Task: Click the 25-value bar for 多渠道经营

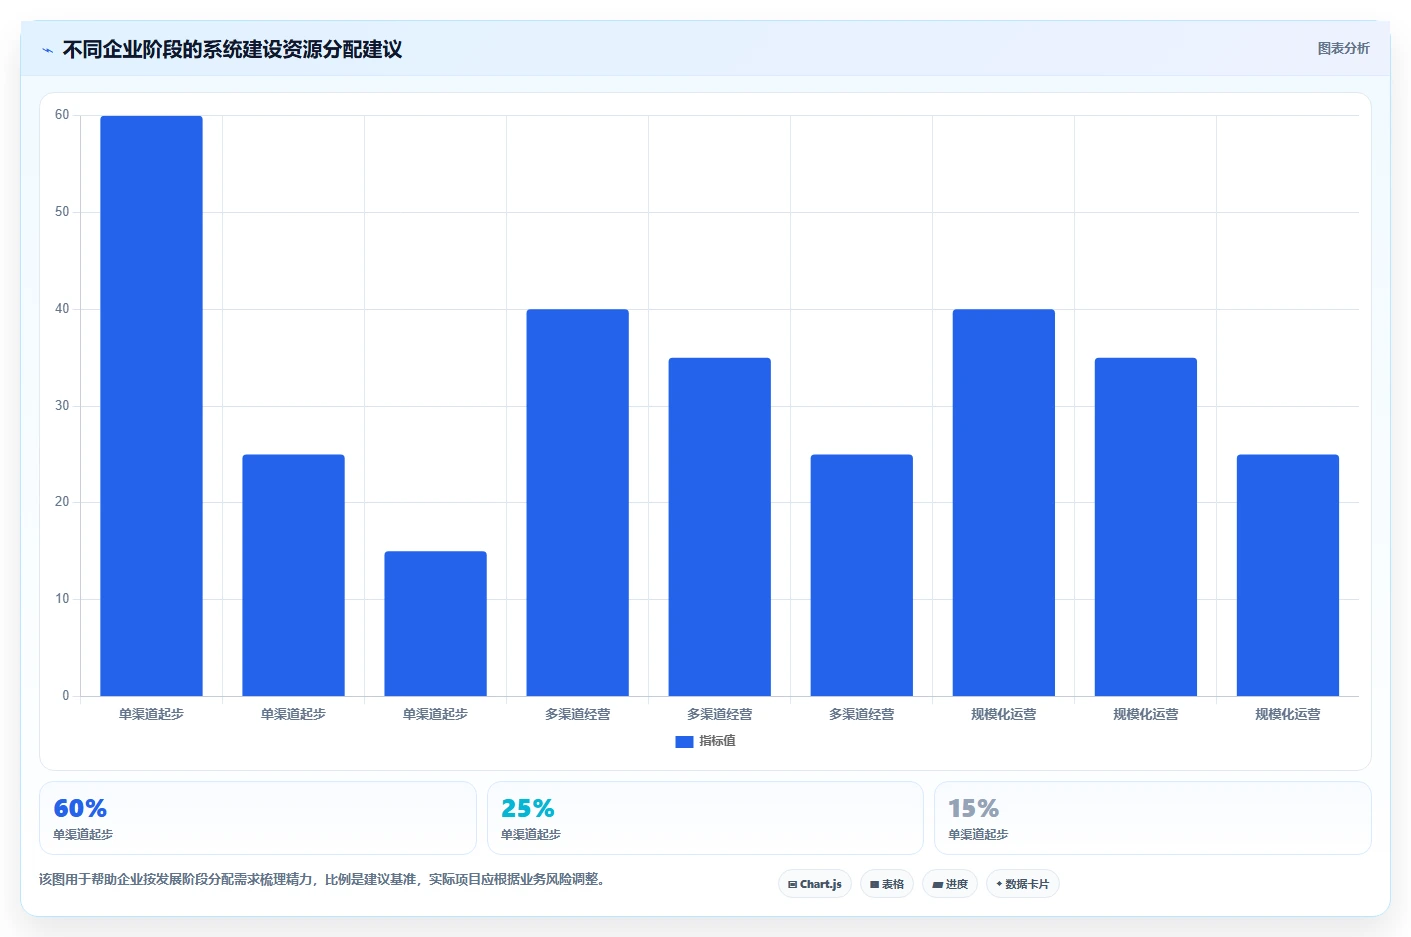Action: (x=861, y=575)
